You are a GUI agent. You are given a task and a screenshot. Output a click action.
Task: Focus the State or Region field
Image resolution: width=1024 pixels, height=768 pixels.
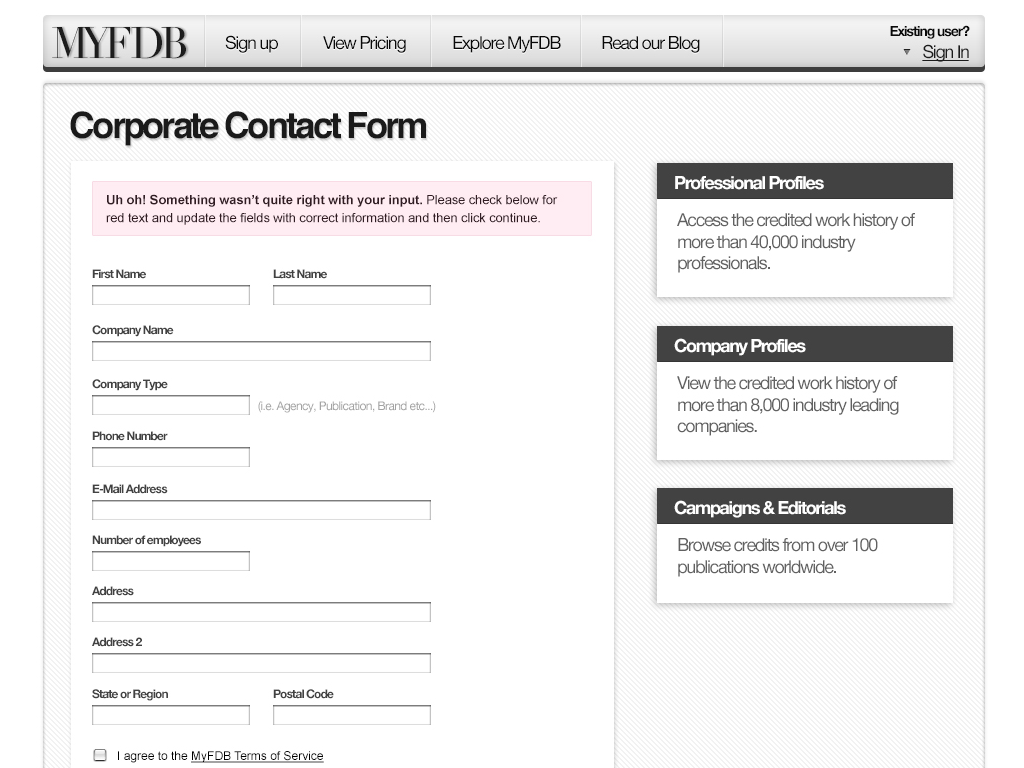pos(171,715)
